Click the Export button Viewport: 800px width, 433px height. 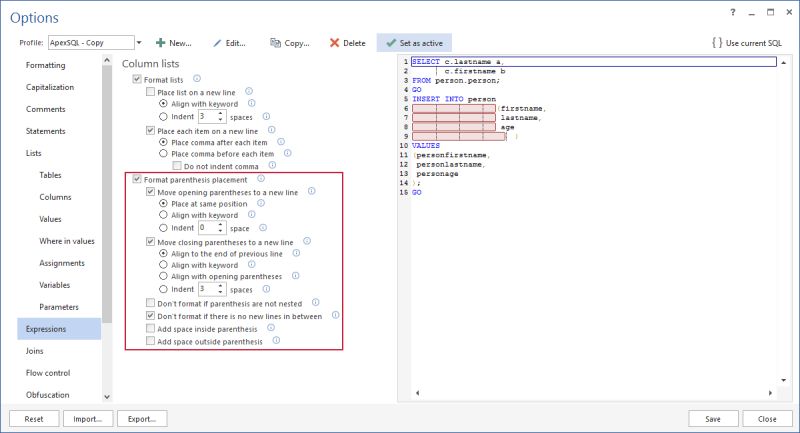pyautogui.click(x=142, y=419)
